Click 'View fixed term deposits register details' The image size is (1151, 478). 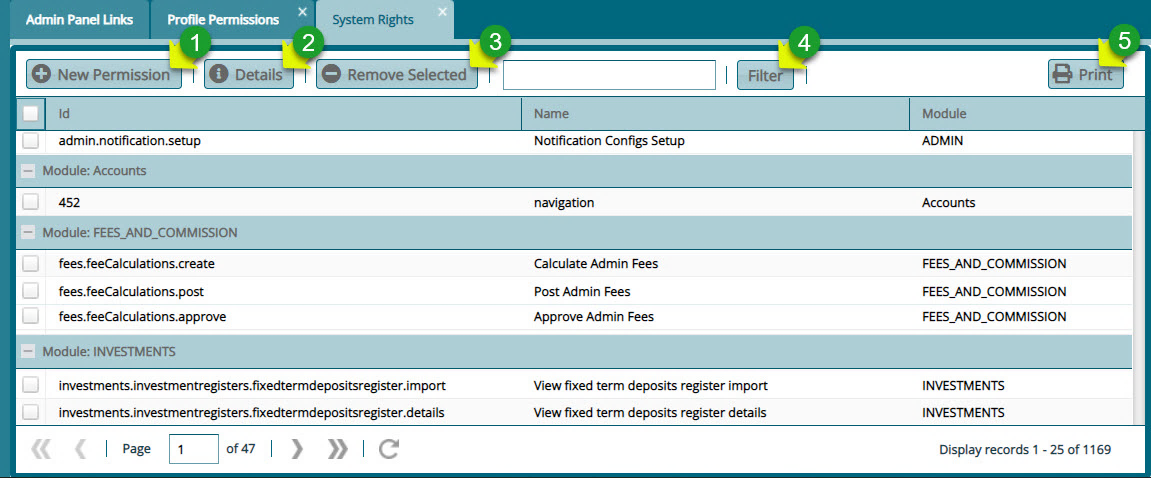(x=650, y=413)
